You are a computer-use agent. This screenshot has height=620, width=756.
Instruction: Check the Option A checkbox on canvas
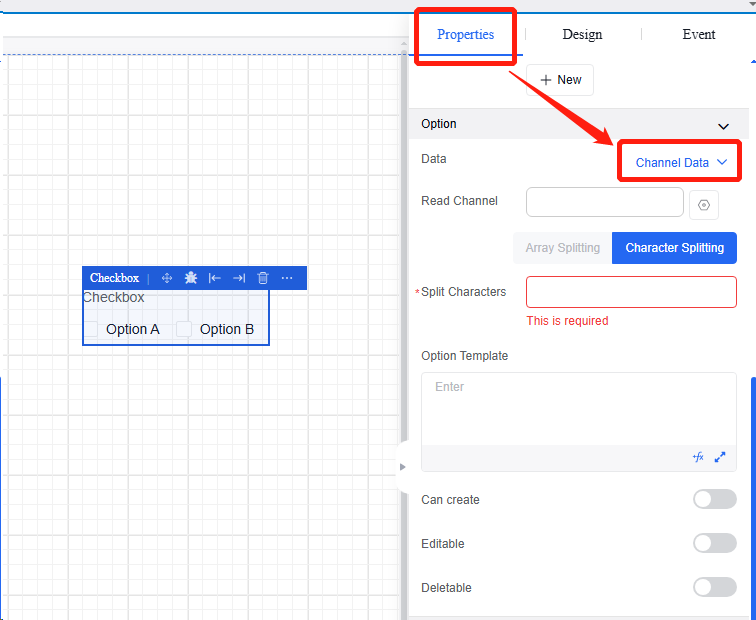pyautogui.click(x=91, y=329)
